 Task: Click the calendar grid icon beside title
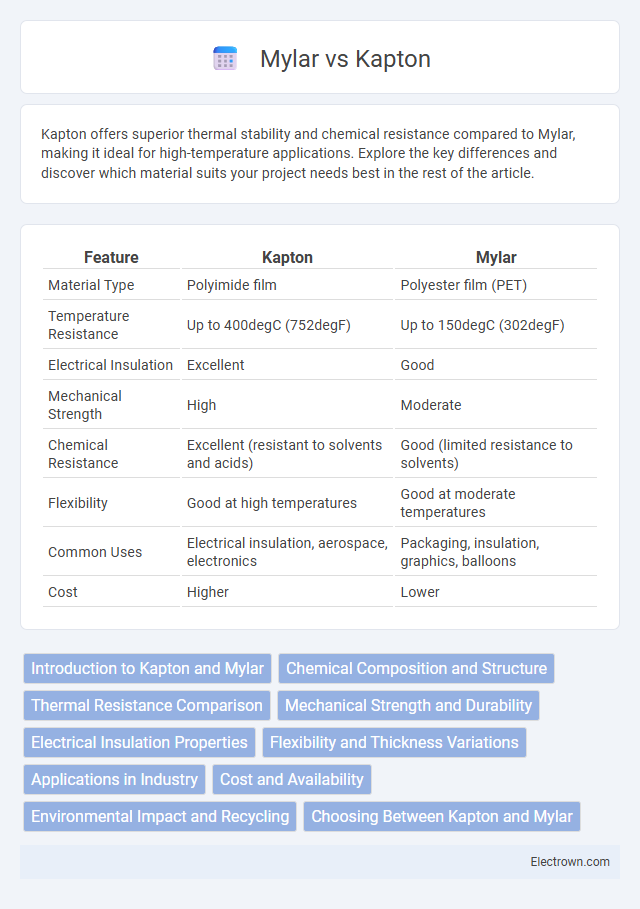225,59
